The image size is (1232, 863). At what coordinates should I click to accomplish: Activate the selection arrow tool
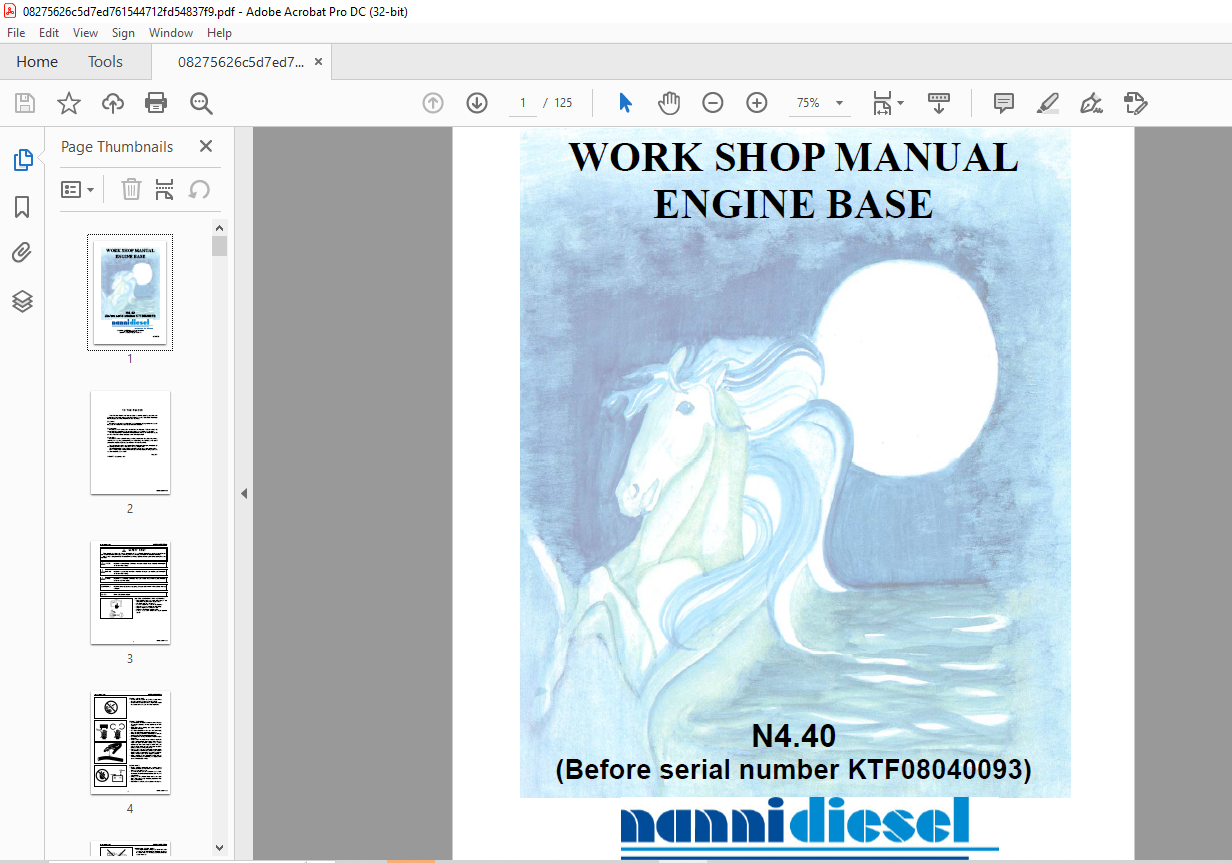[626, 103]
